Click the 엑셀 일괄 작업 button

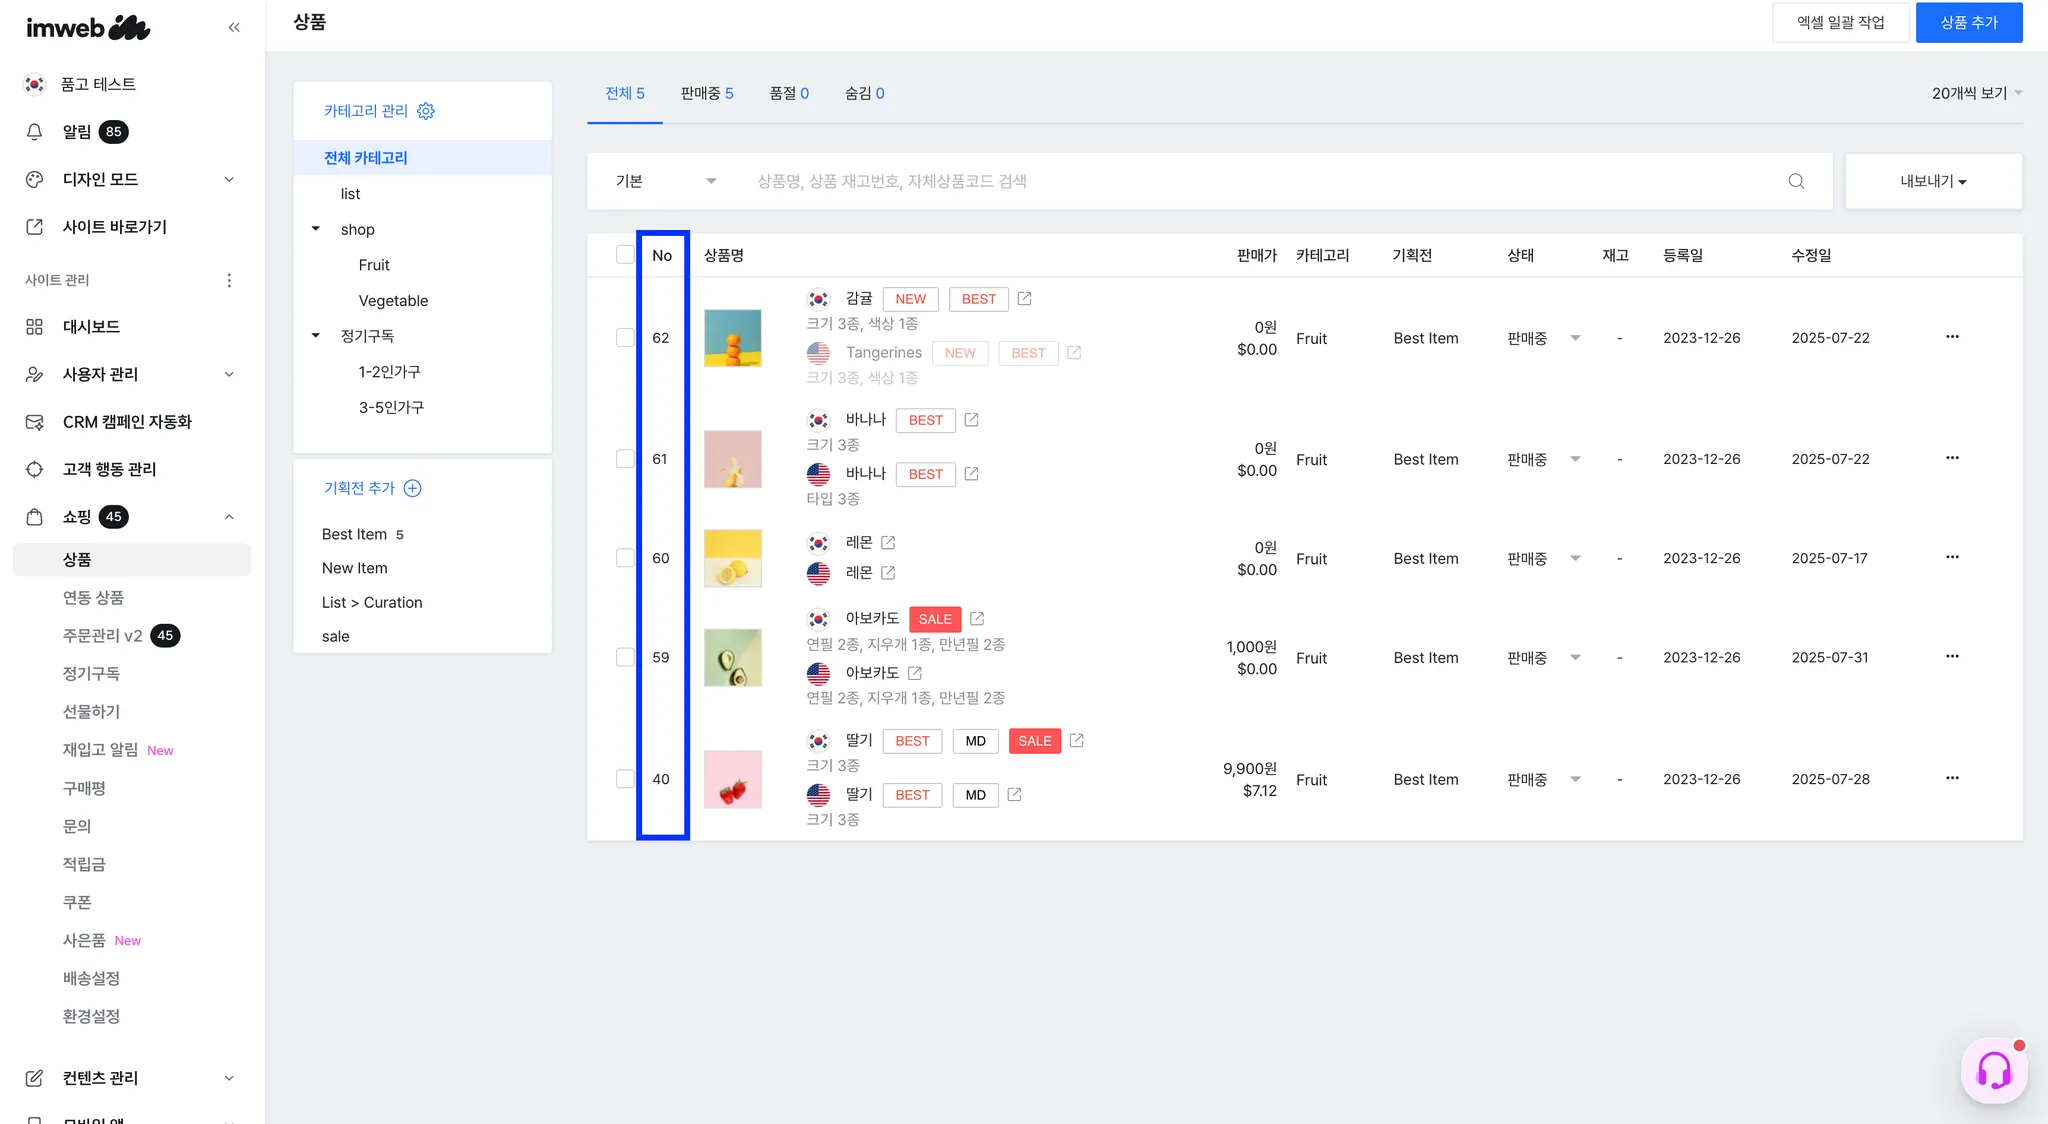[1840, 22]
